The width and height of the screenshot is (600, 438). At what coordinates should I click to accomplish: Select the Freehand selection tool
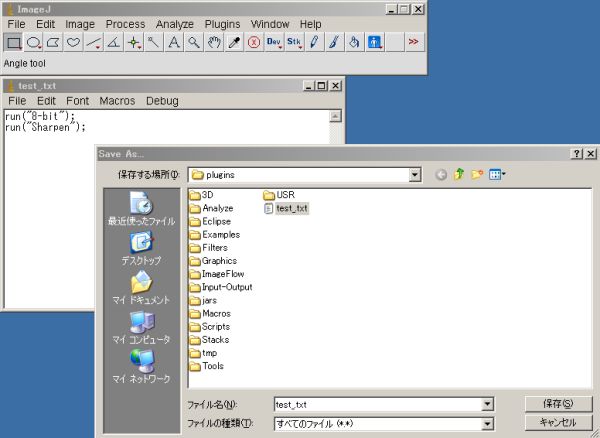(x=73, y=42)
